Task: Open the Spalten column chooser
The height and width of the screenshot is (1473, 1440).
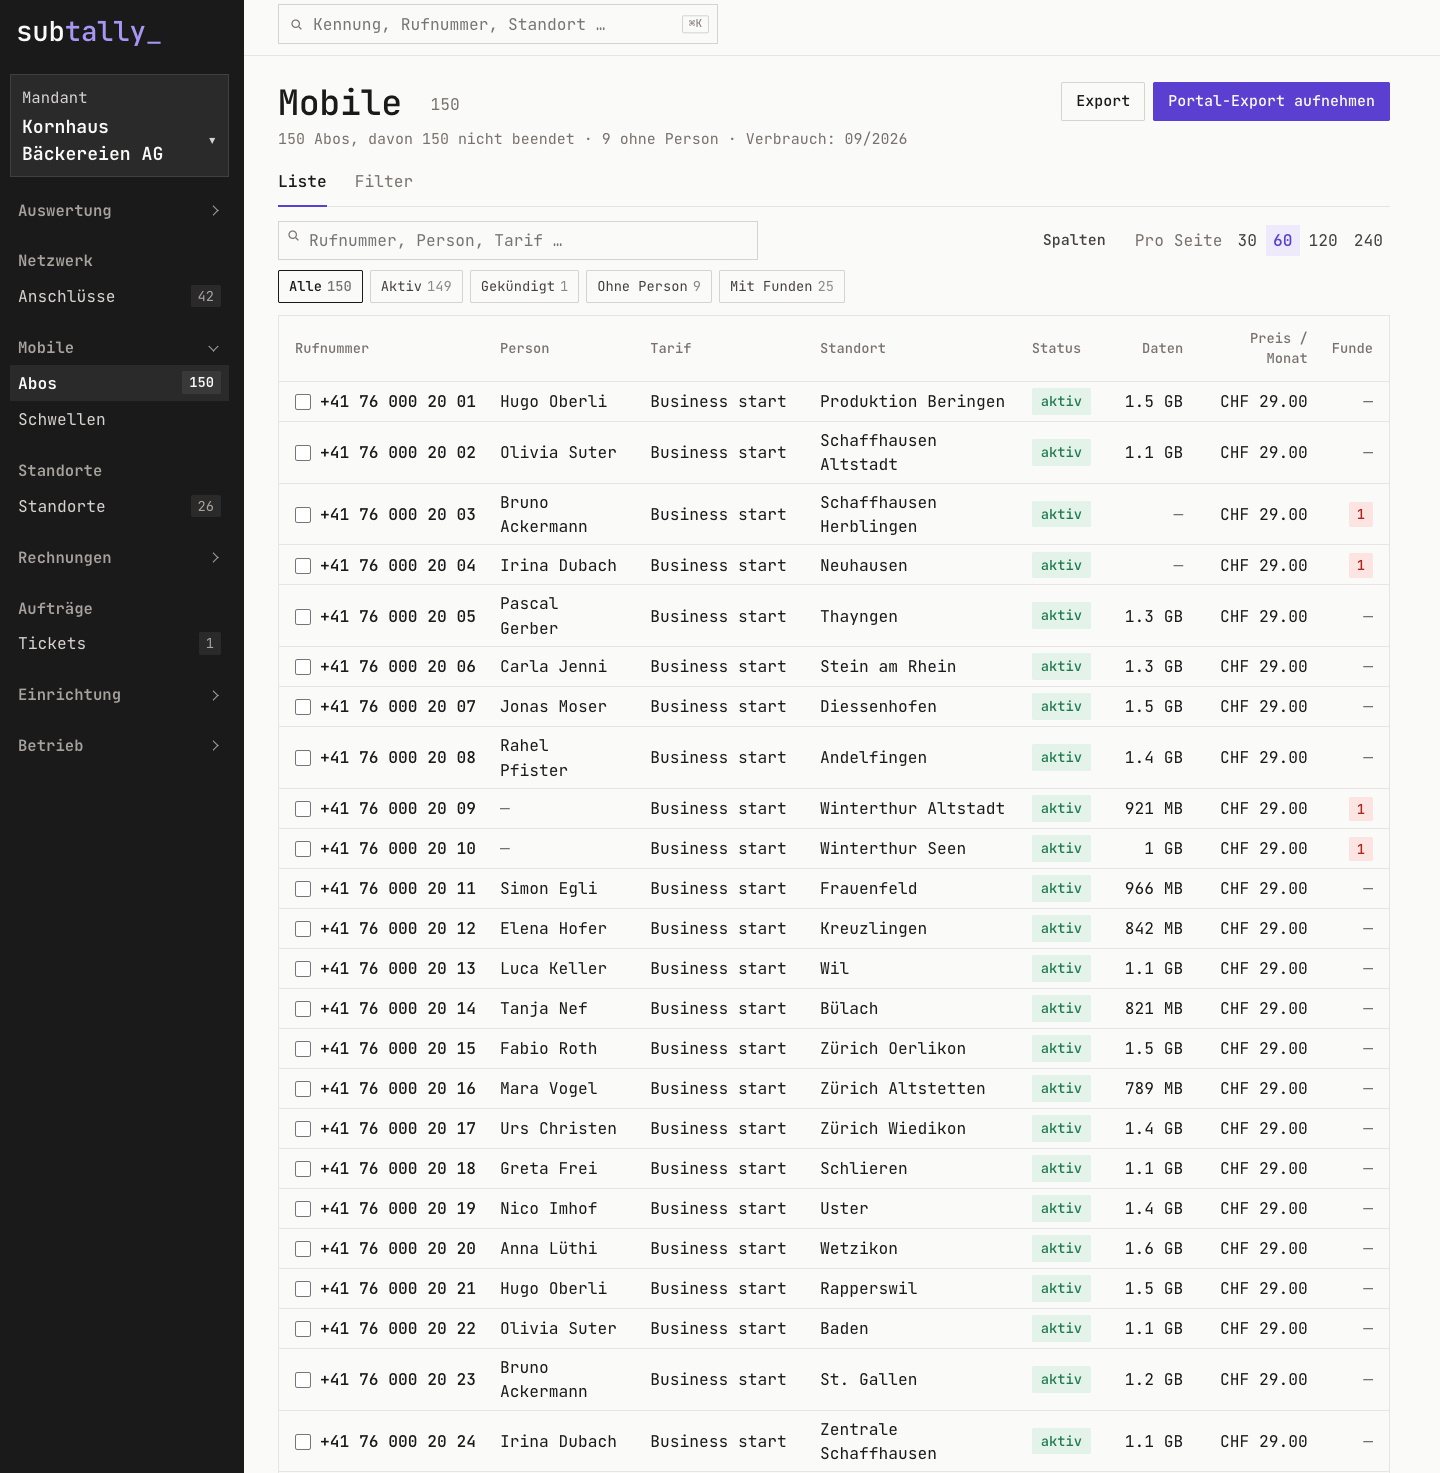Action: [1074, 240]
